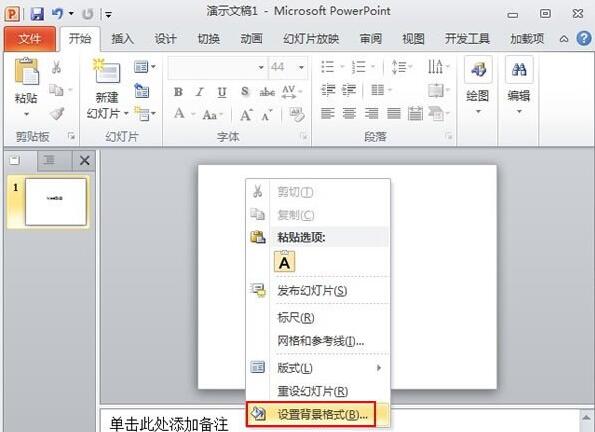Switch to the 设计 ribbon tab

(165, 39)
